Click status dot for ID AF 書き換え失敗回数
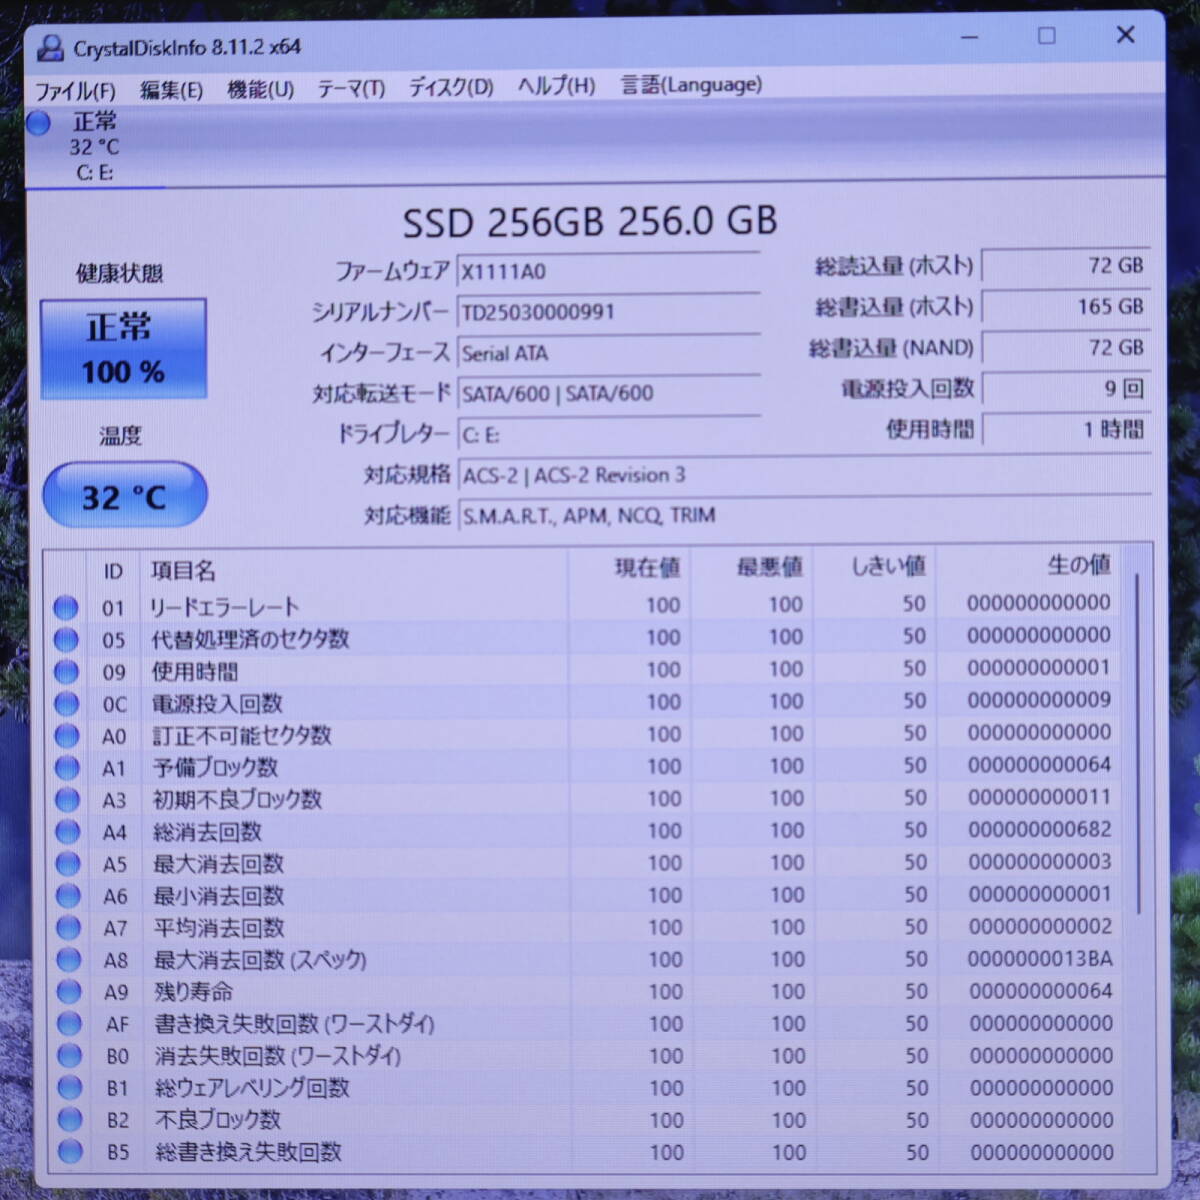The width and height of the screenshot is (1200, 1200). [69, 1023]
